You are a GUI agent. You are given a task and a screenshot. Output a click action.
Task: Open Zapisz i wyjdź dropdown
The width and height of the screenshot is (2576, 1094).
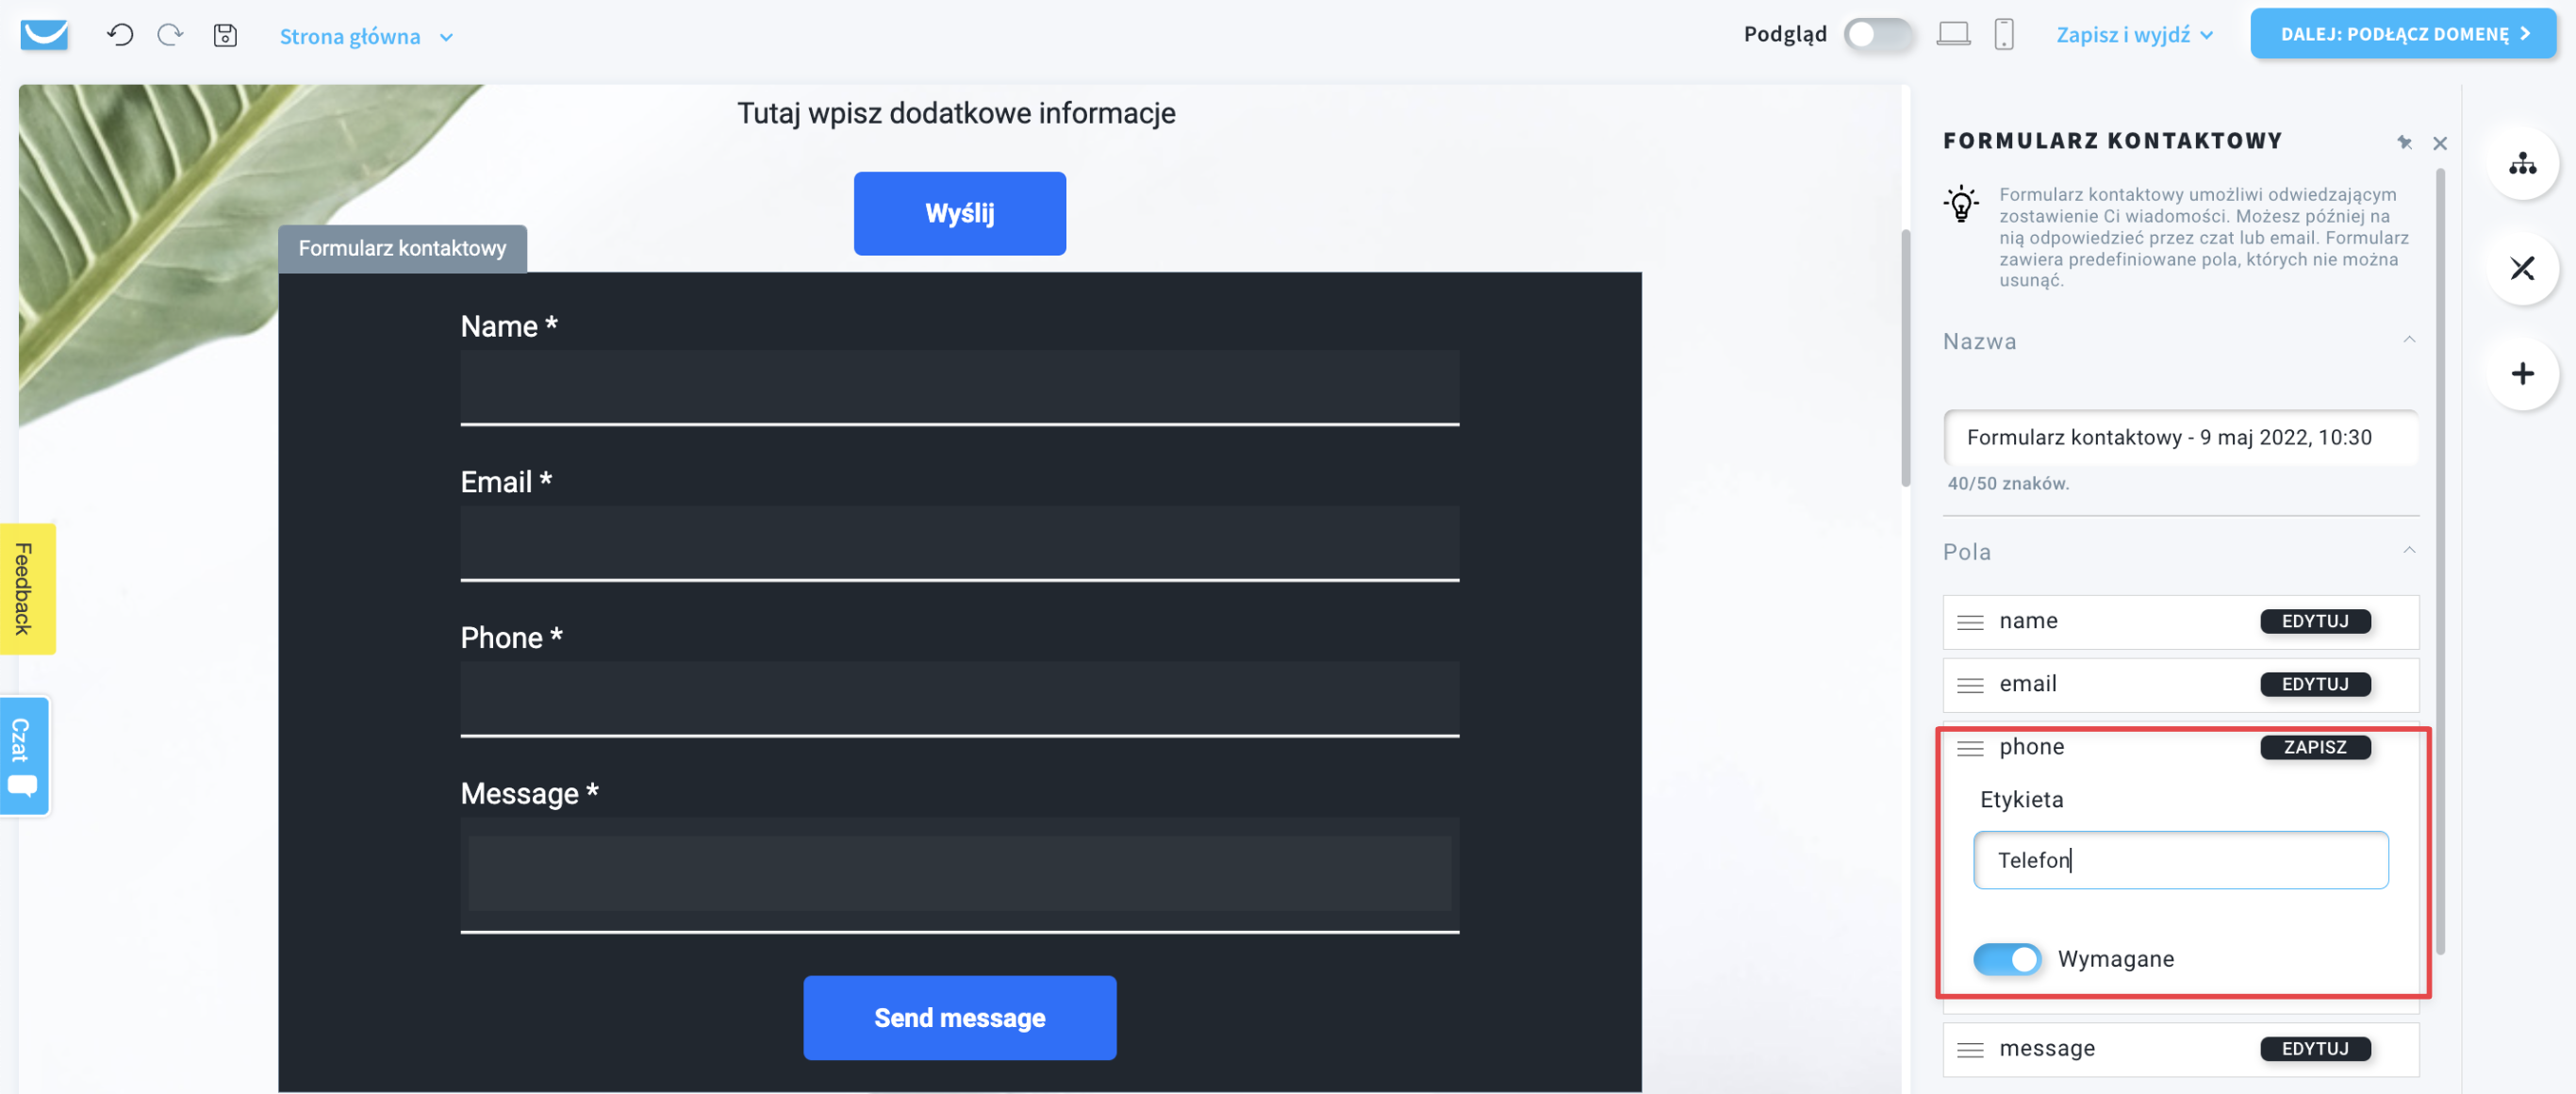(2134, 35)
